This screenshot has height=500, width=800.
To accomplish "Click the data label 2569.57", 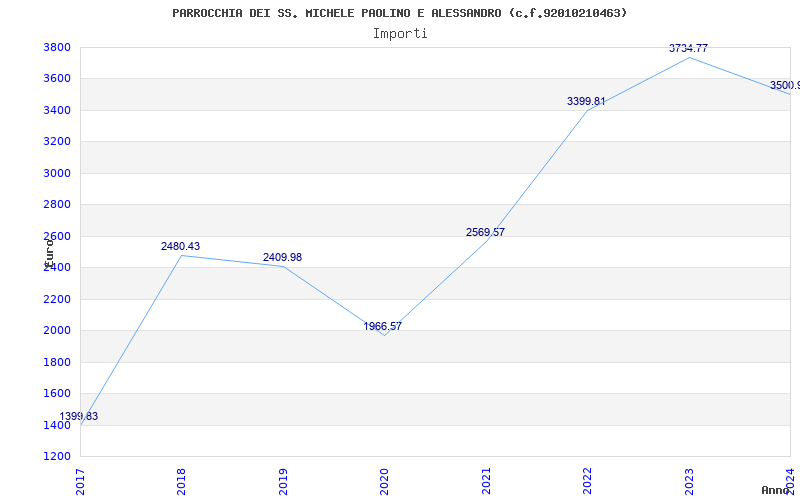I will (485, 233).
